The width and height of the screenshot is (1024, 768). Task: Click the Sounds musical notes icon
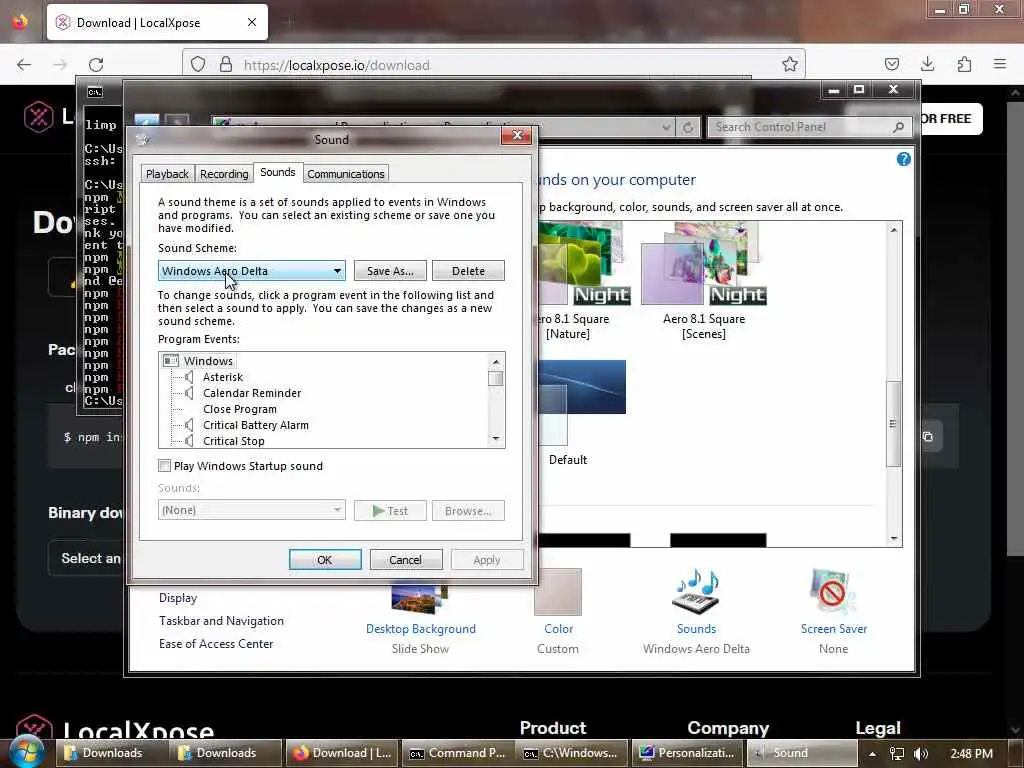(696, 592)
